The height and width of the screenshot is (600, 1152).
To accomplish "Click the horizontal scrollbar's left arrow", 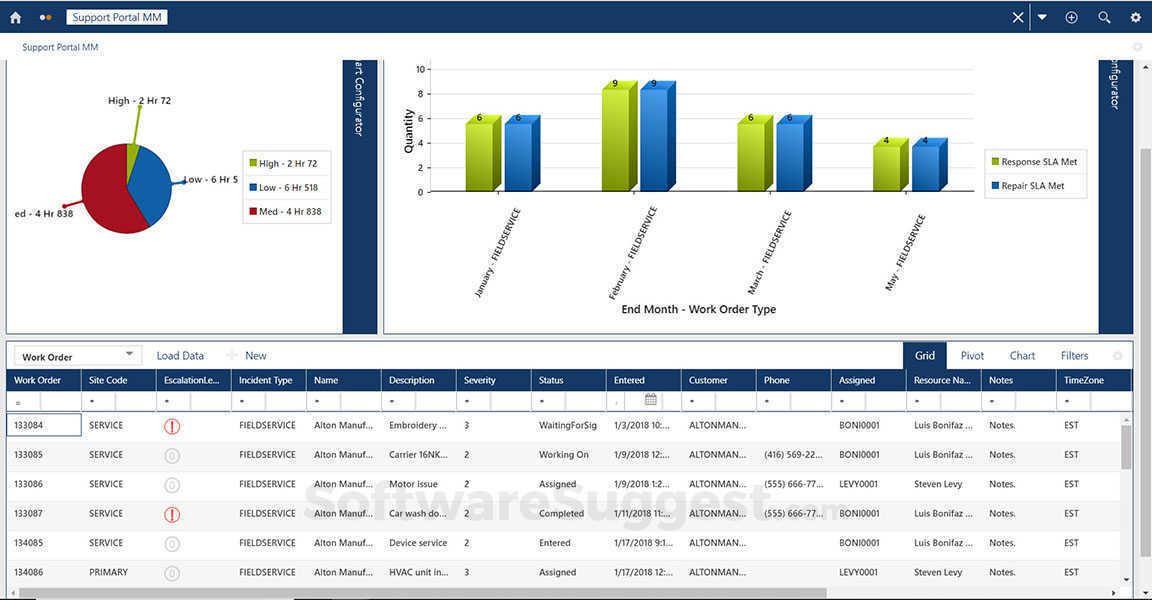I will 12,593.
